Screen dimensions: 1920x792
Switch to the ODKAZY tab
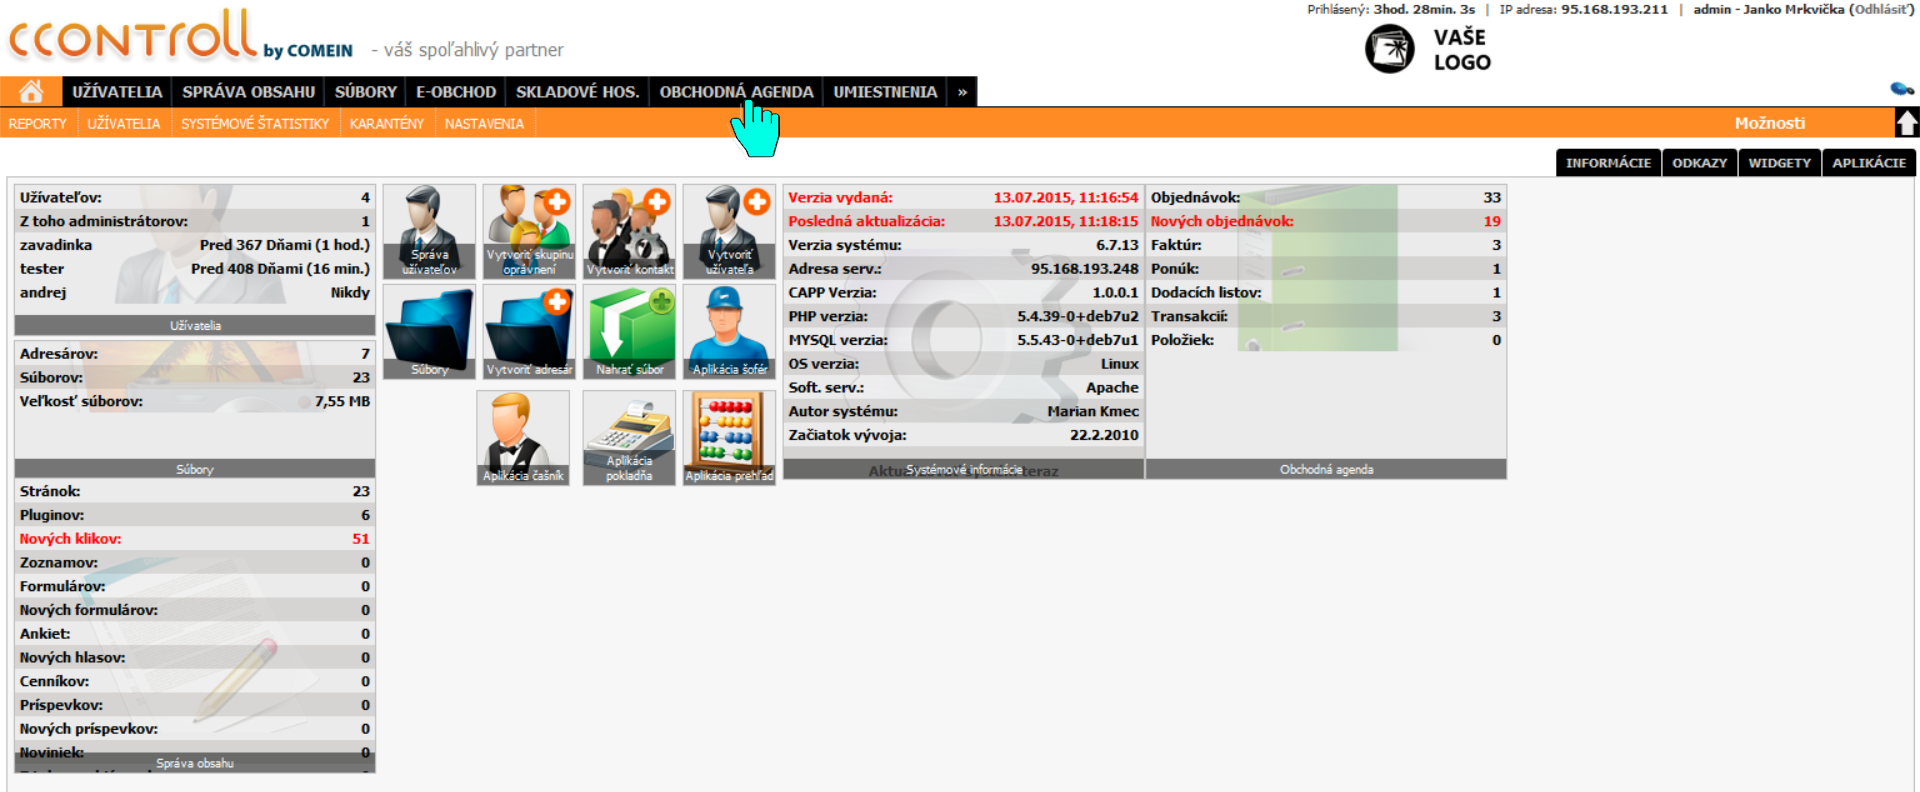[x=1699, y=163]
